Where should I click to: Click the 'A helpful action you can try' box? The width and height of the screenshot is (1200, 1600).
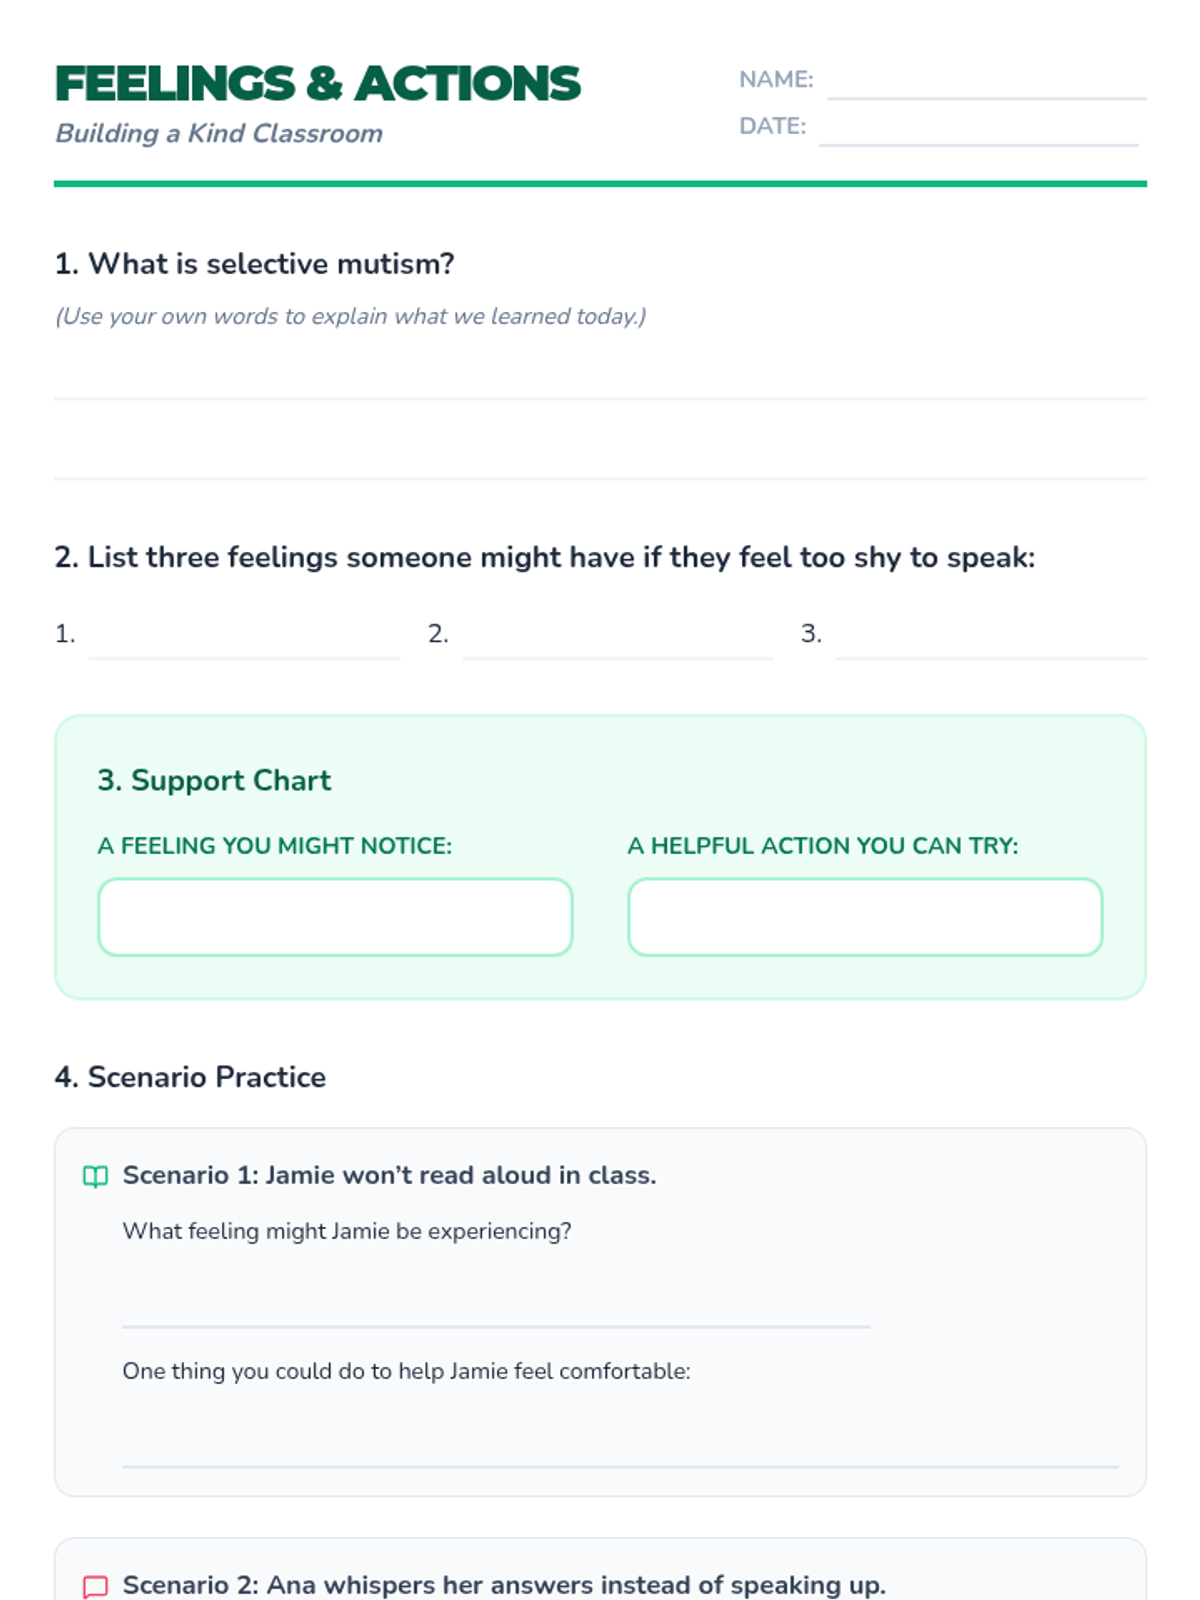[865, 917]
